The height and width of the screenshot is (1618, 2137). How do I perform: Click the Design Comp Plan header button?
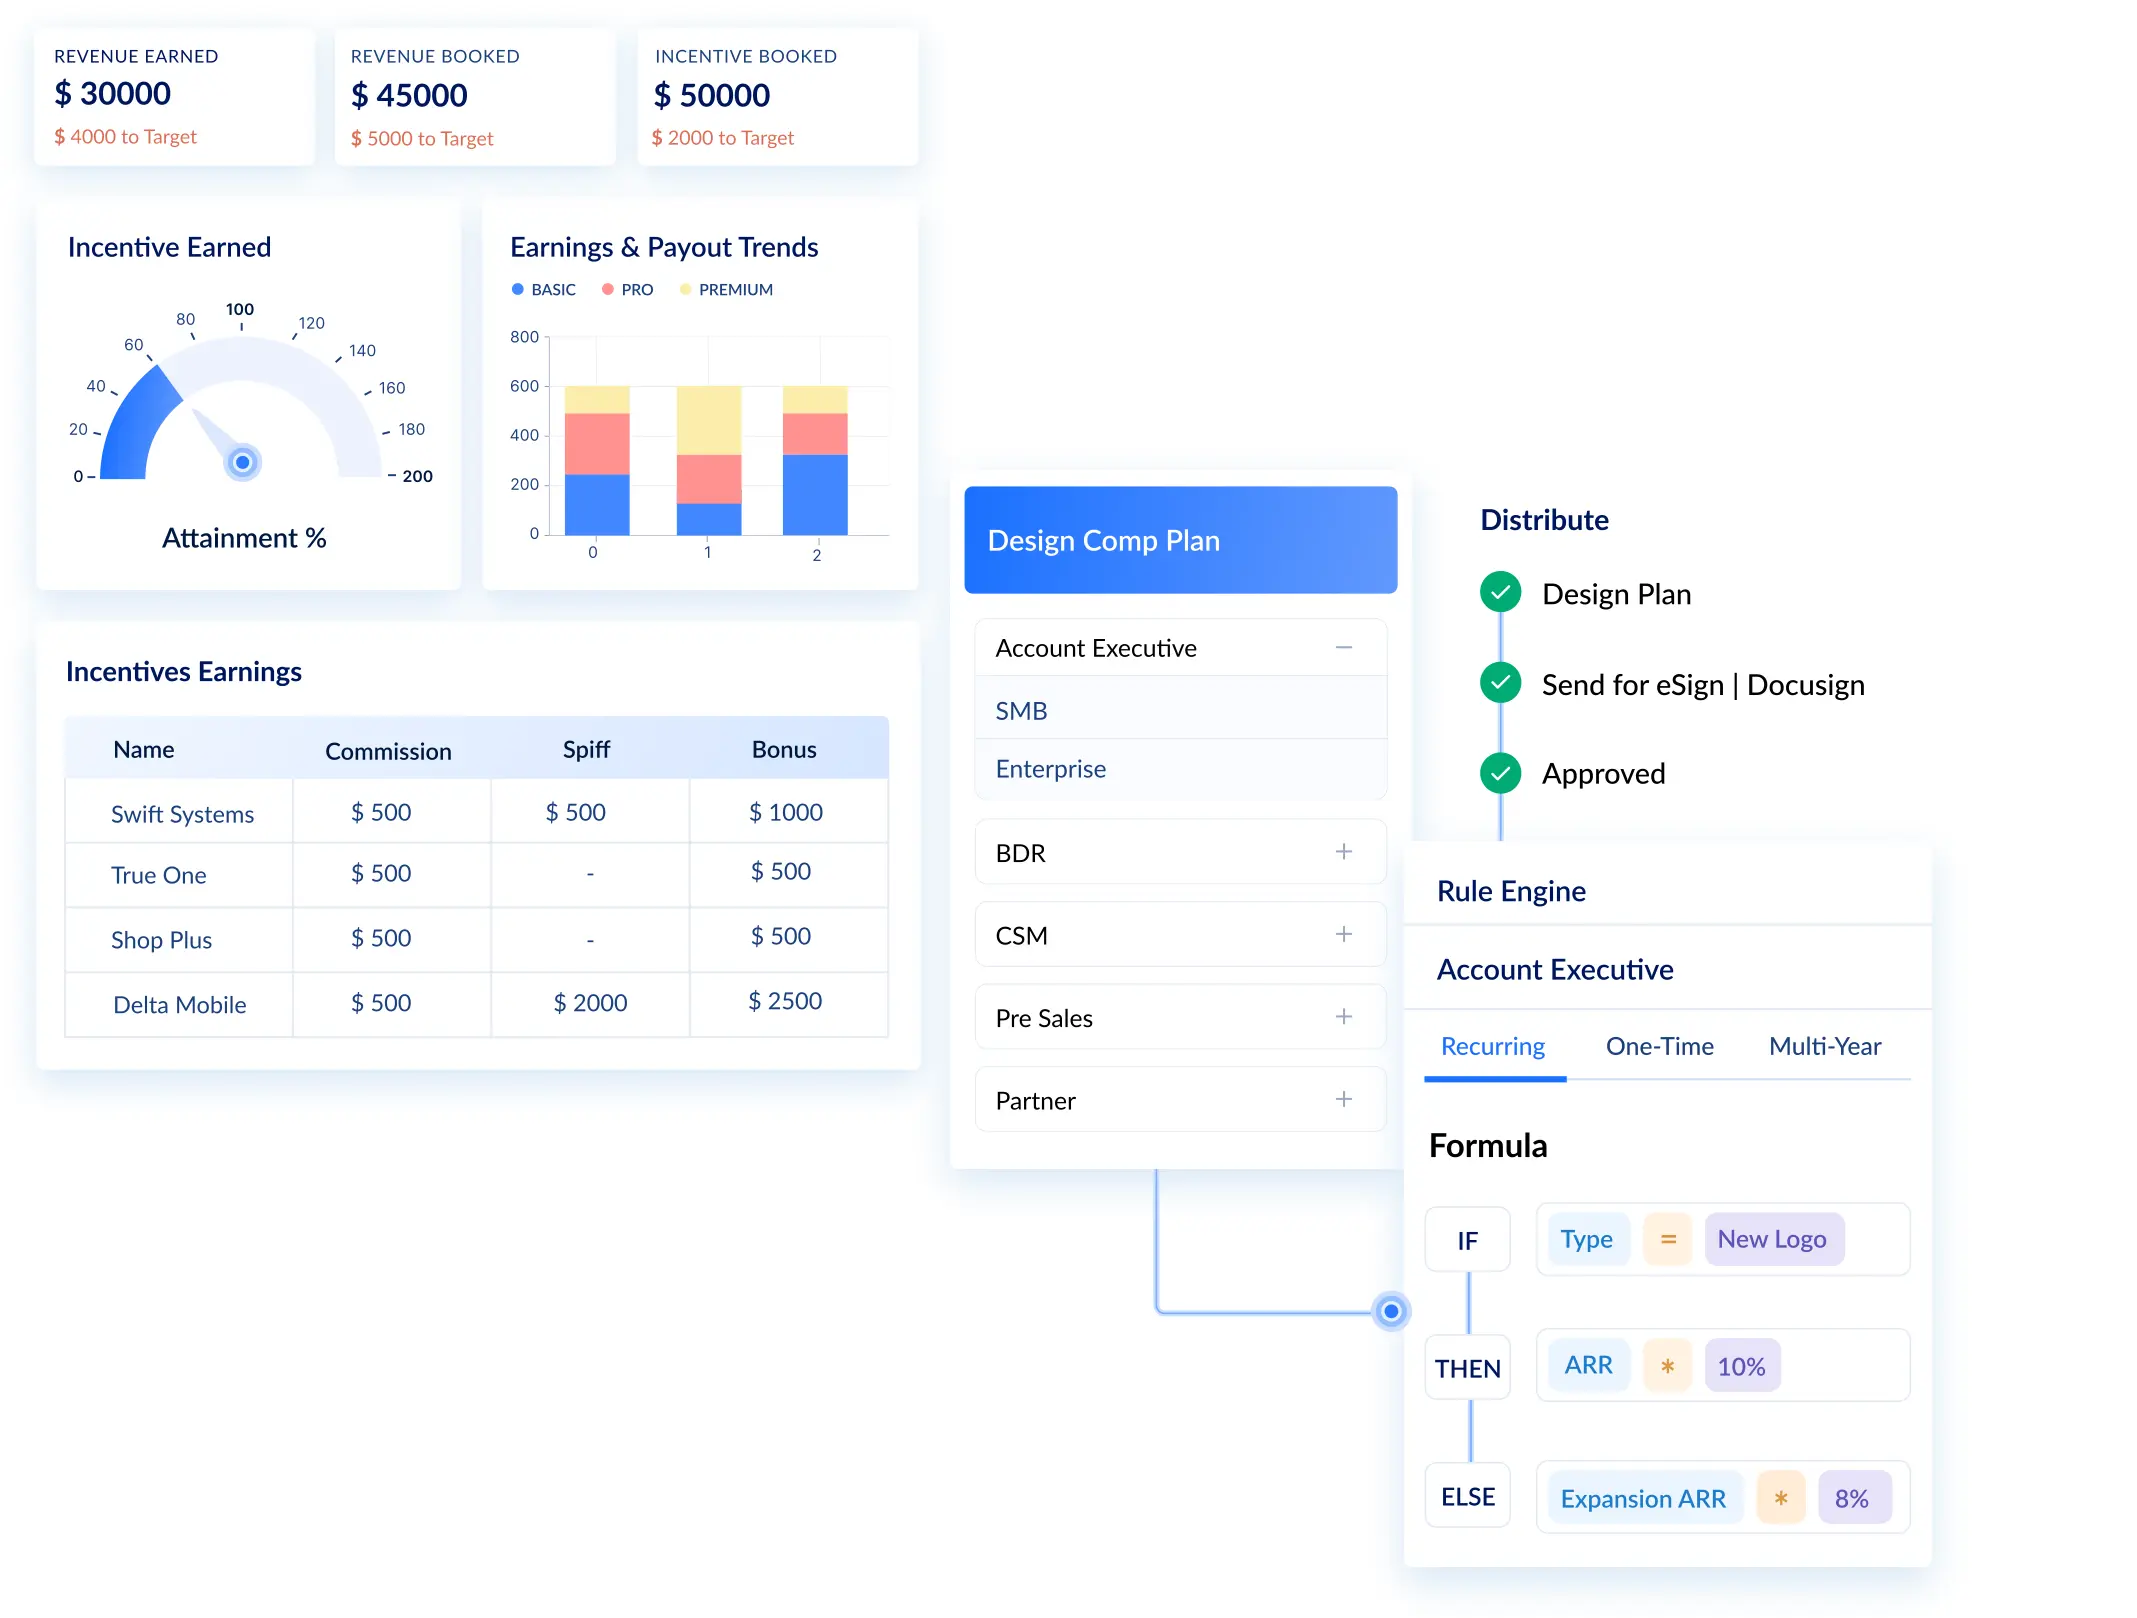[1180, 540]
